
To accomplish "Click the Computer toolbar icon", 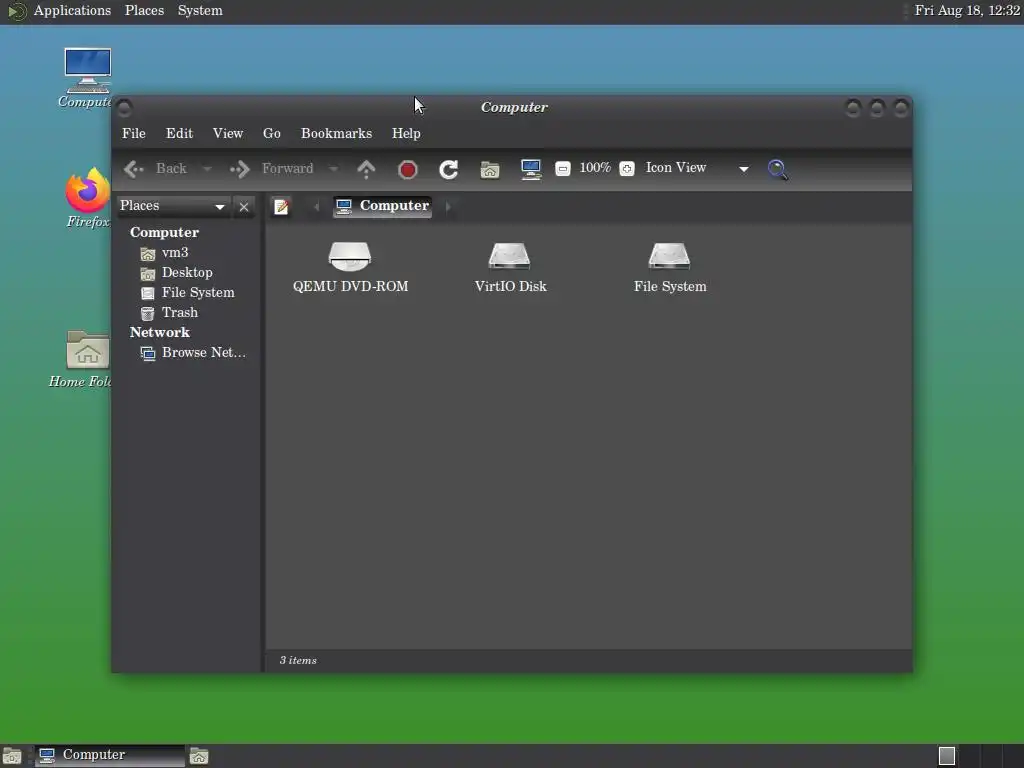I will [x=531, y=169].
